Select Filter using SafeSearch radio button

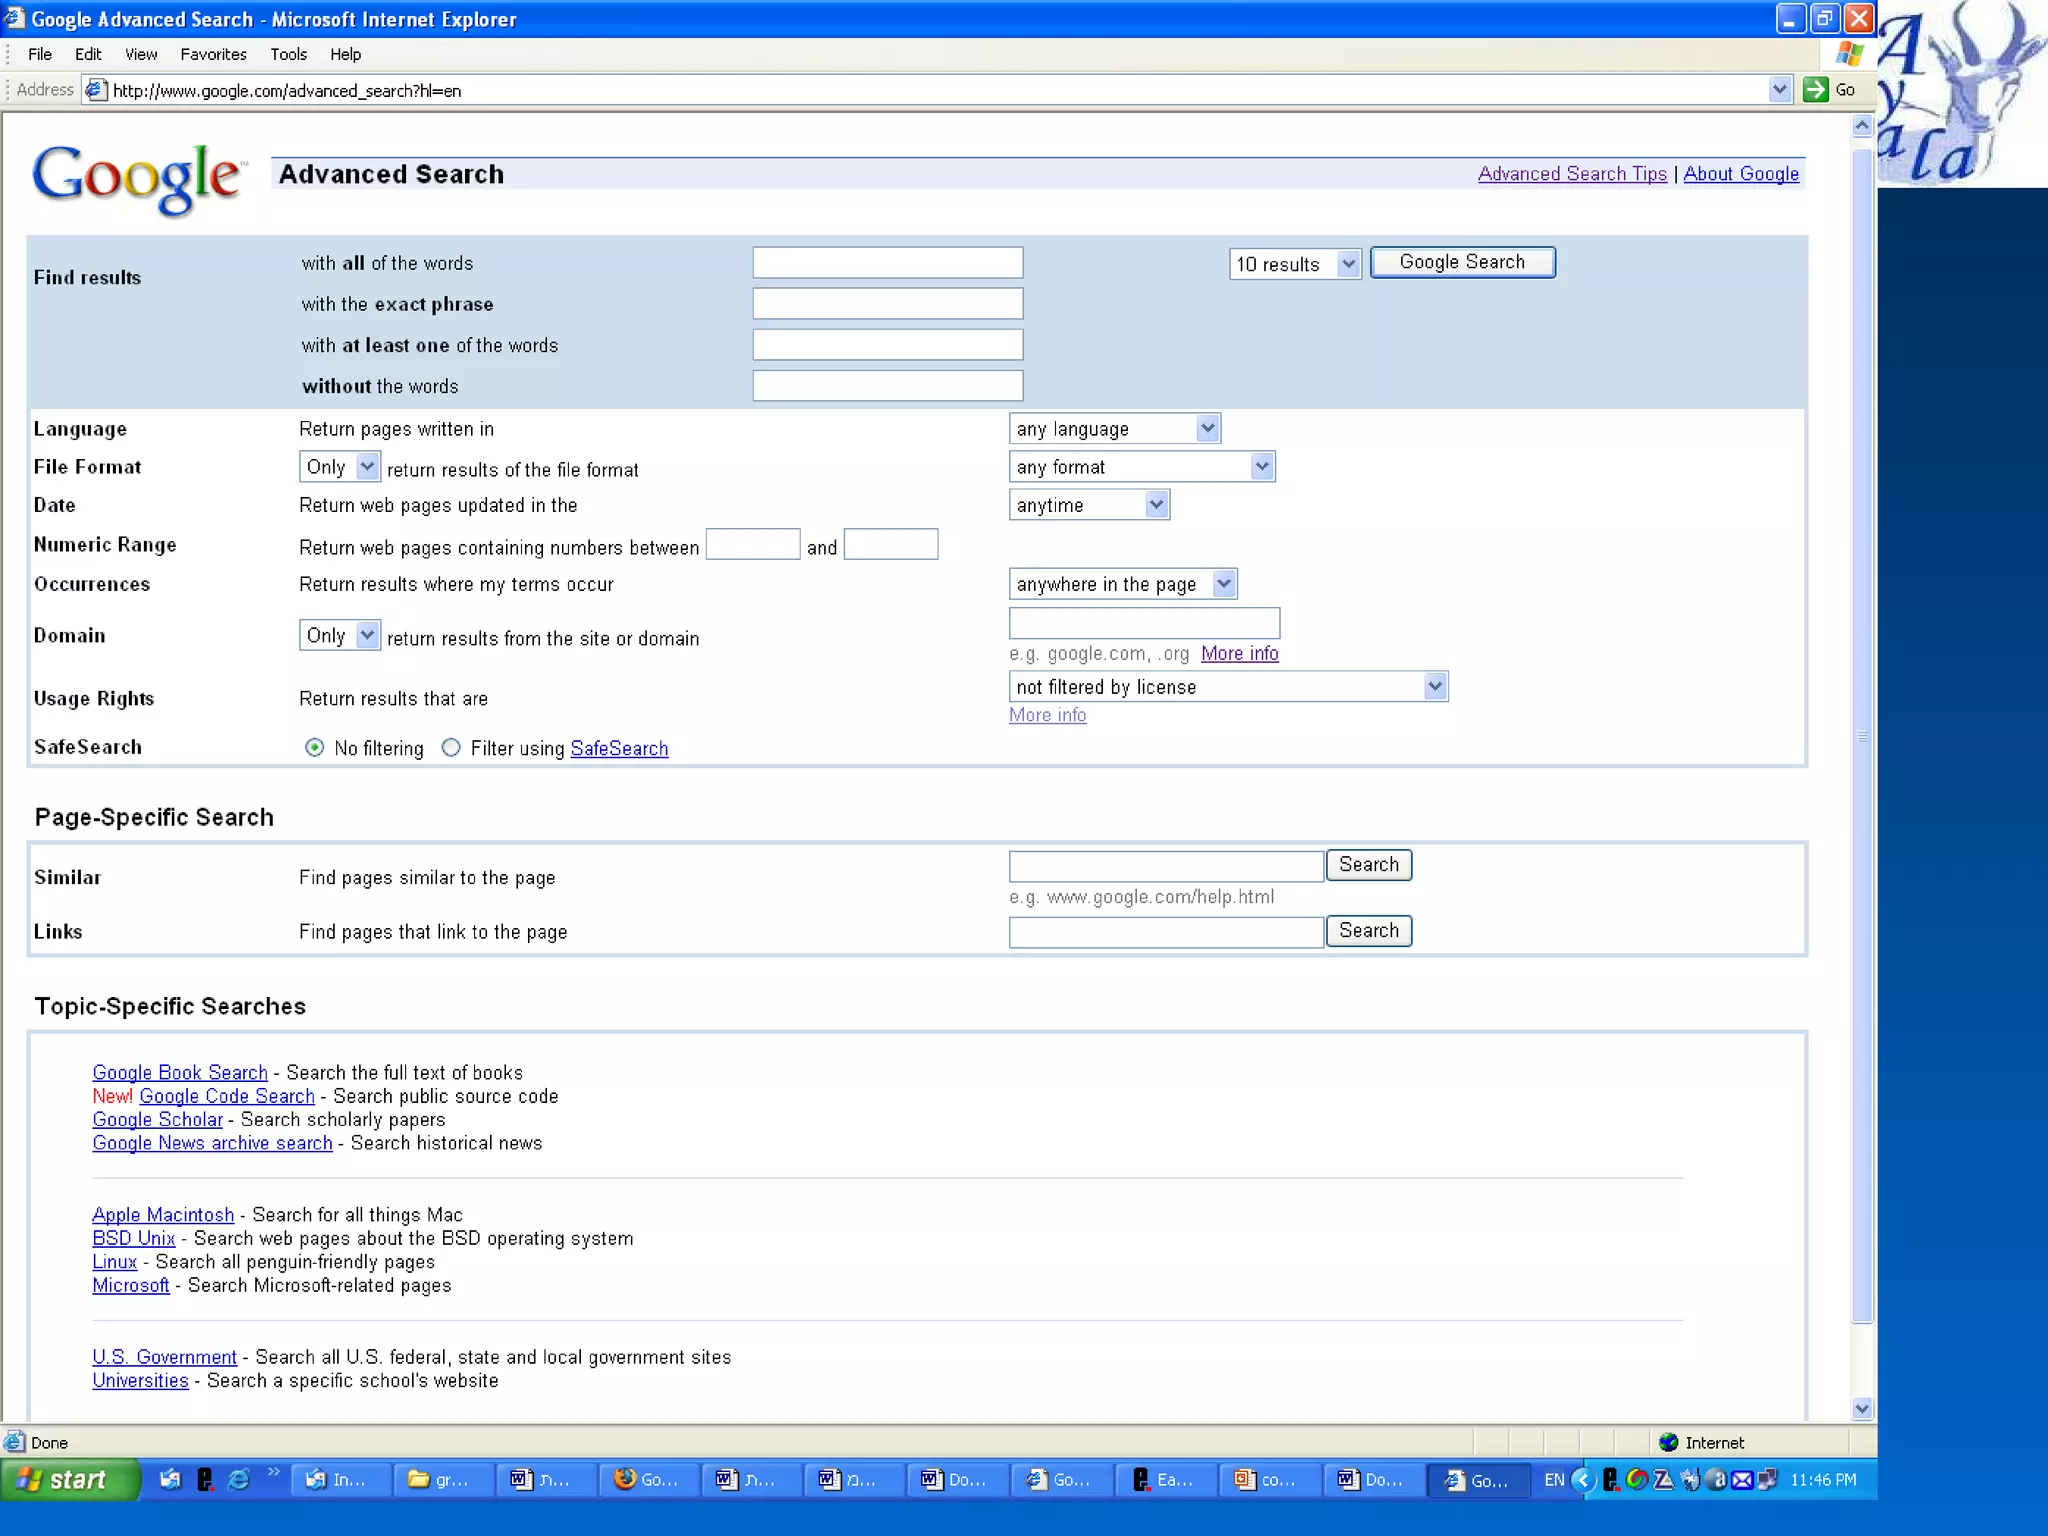[x=451, y=748]
